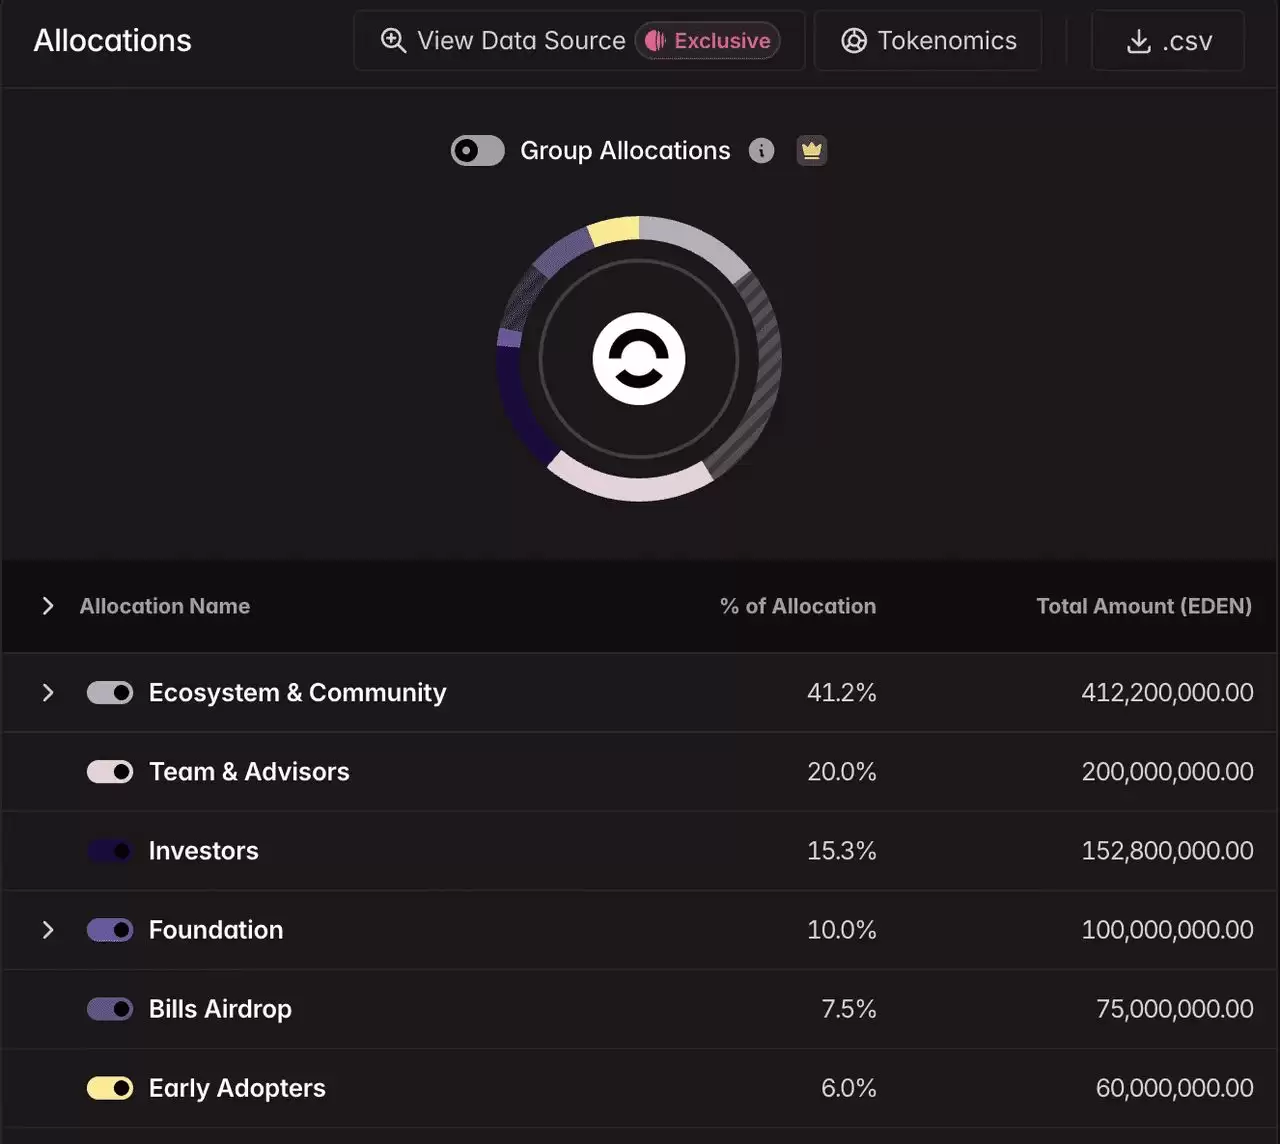Screen dimensions: 1280x1144
Task: Click the info icon next to Group Allocations
Action: click(x=762, y=151)
